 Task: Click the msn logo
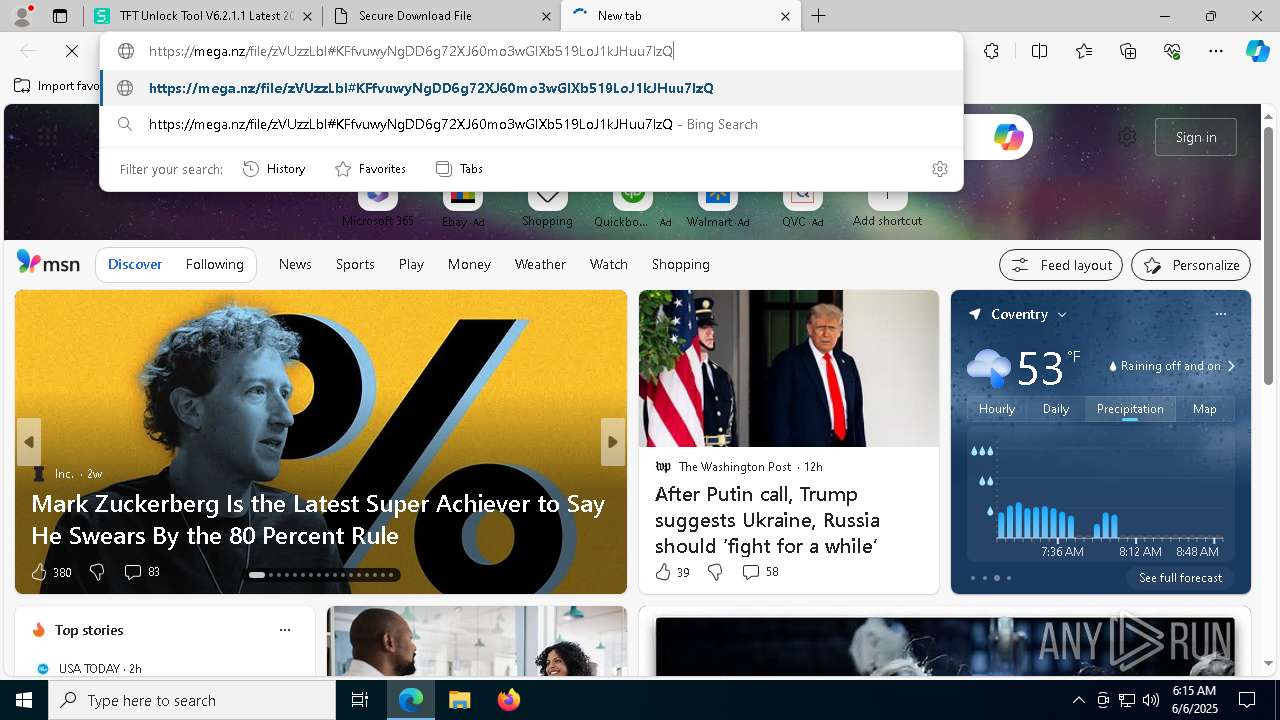(48, 263)
